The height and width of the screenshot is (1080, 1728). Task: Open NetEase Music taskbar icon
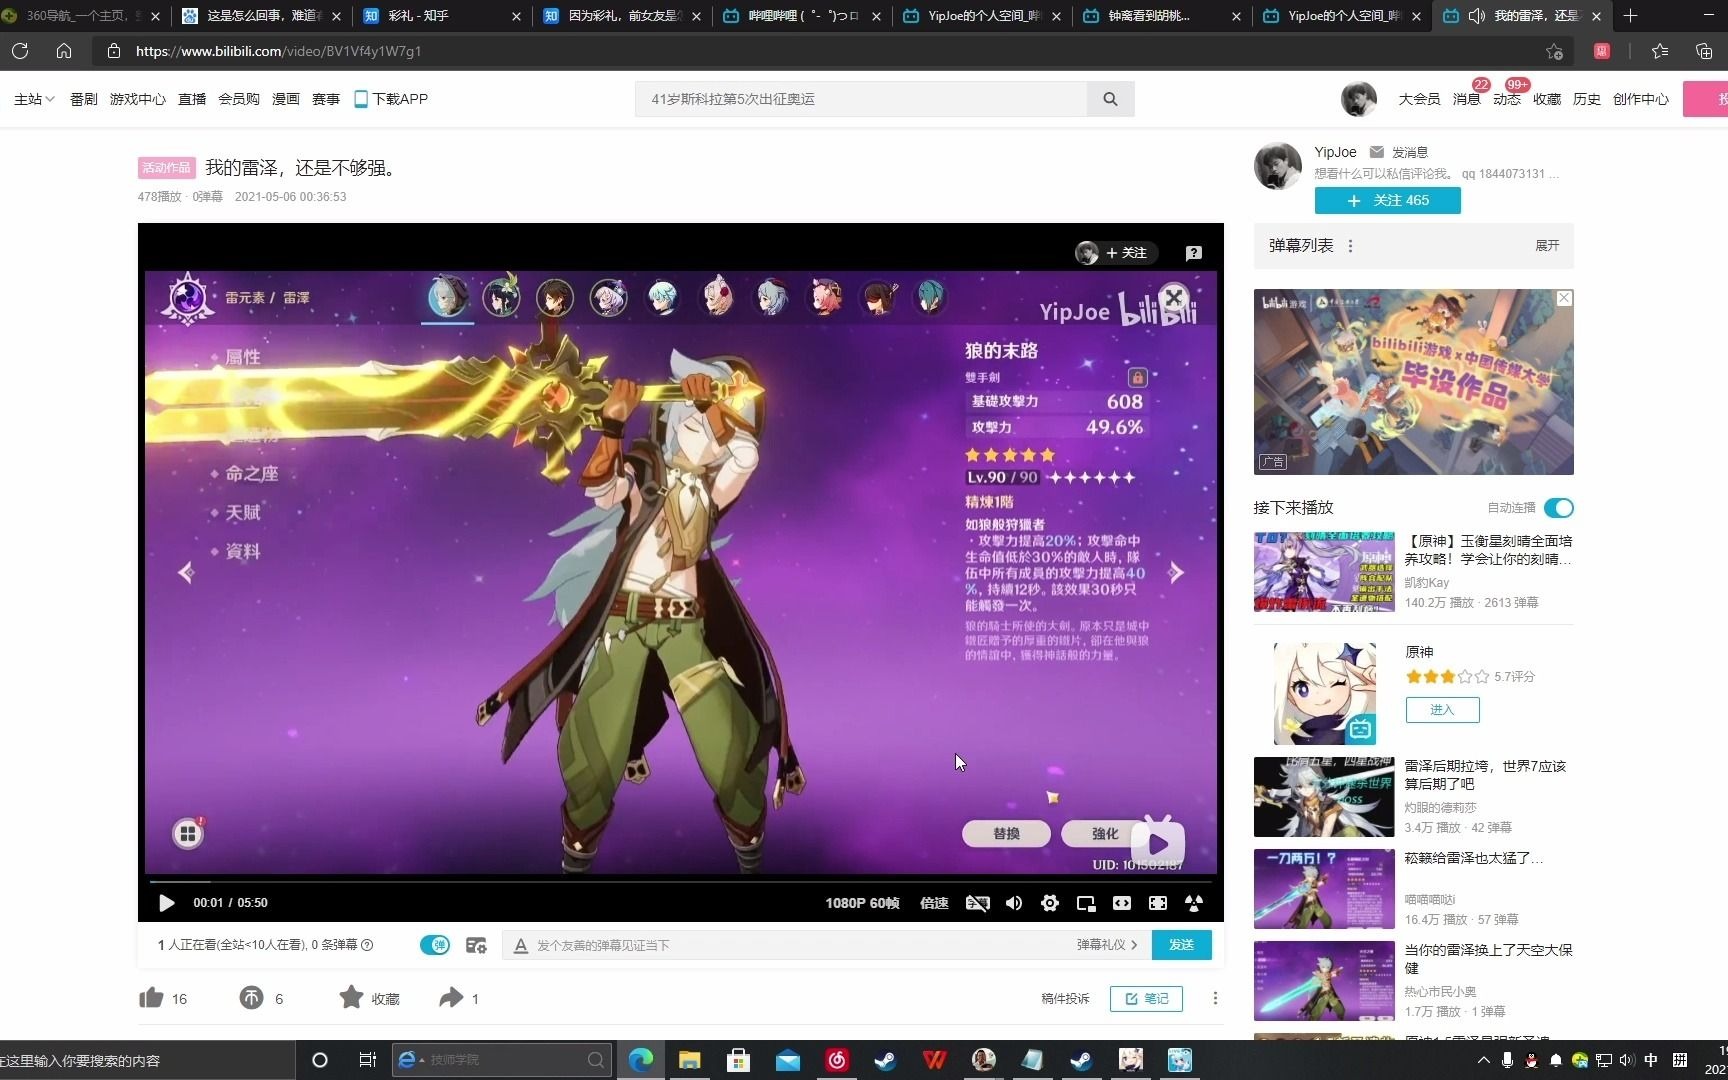[837, 1060]
